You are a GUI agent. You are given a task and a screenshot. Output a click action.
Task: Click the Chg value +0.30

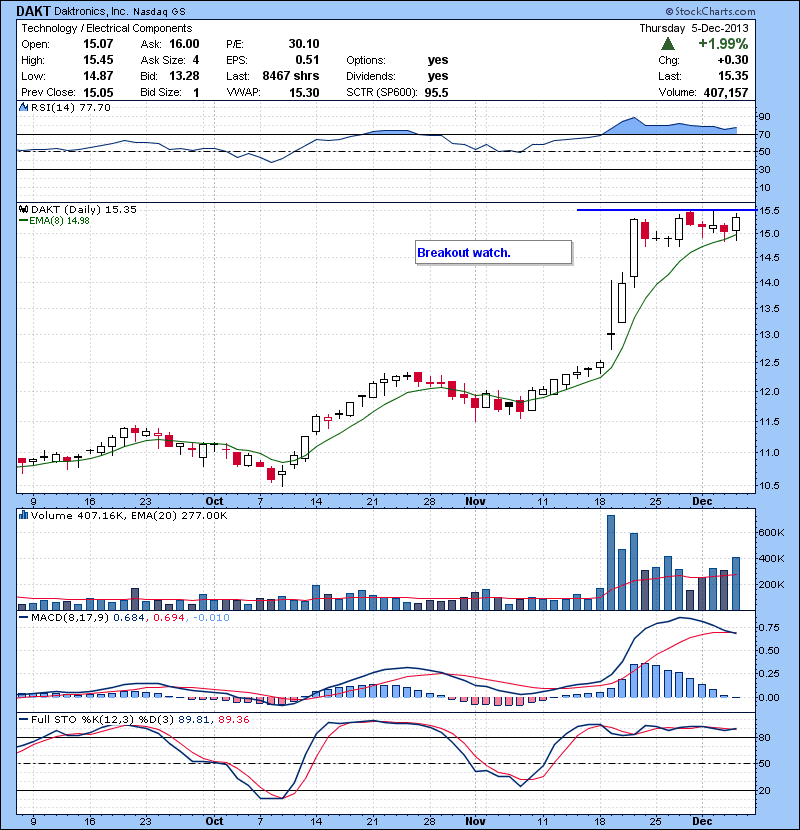pos(733,60)
